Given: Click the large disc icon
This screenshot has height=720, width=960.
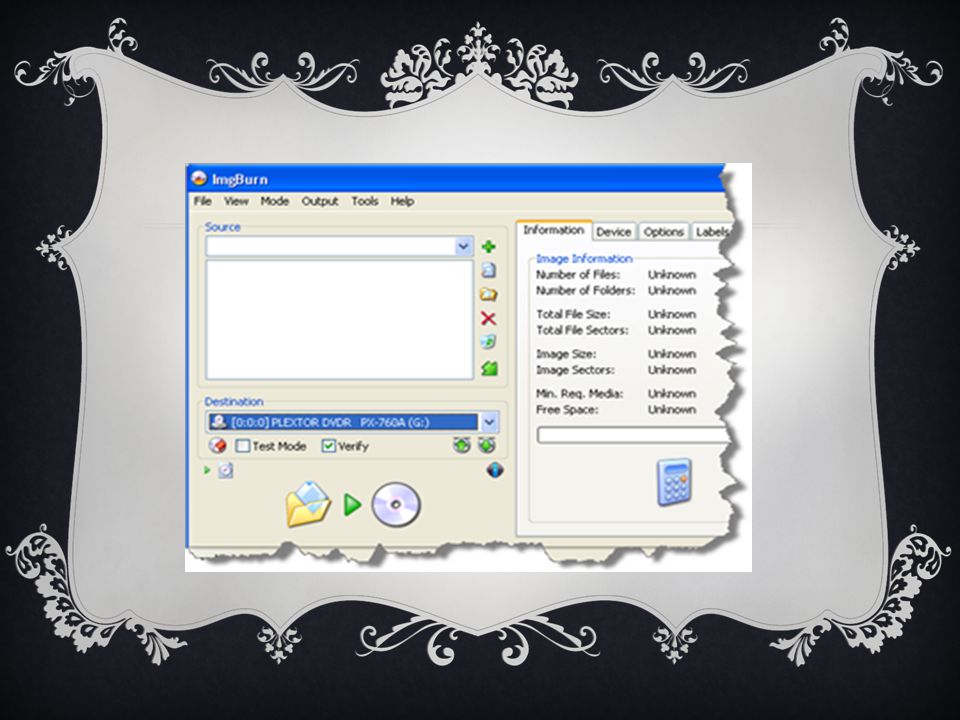Looking at the screenshot, I should coord(396,505).
